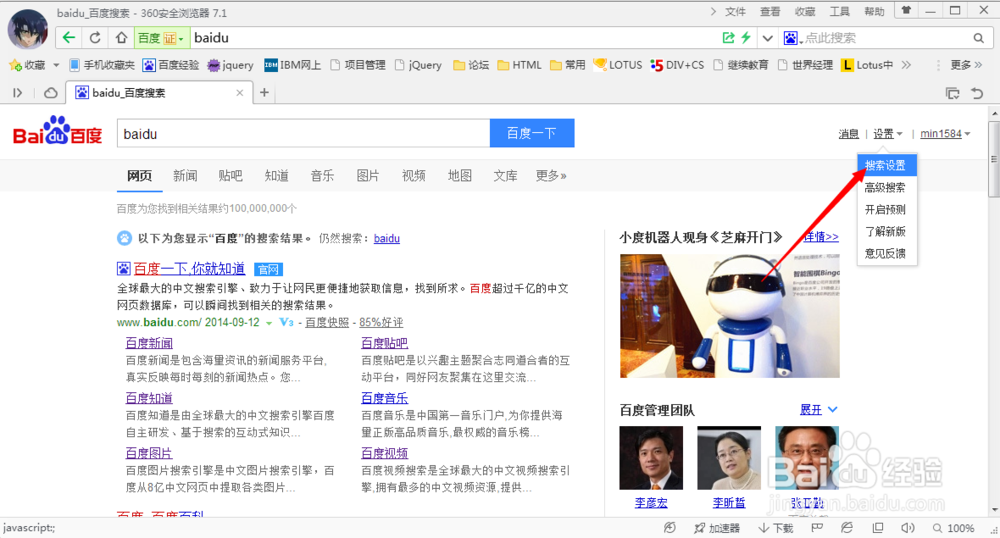Image resolution: width=1000 pixels, height=538 pixels.
Task: Expand 百度管理团队 with 展开 link
Action: 819,409
